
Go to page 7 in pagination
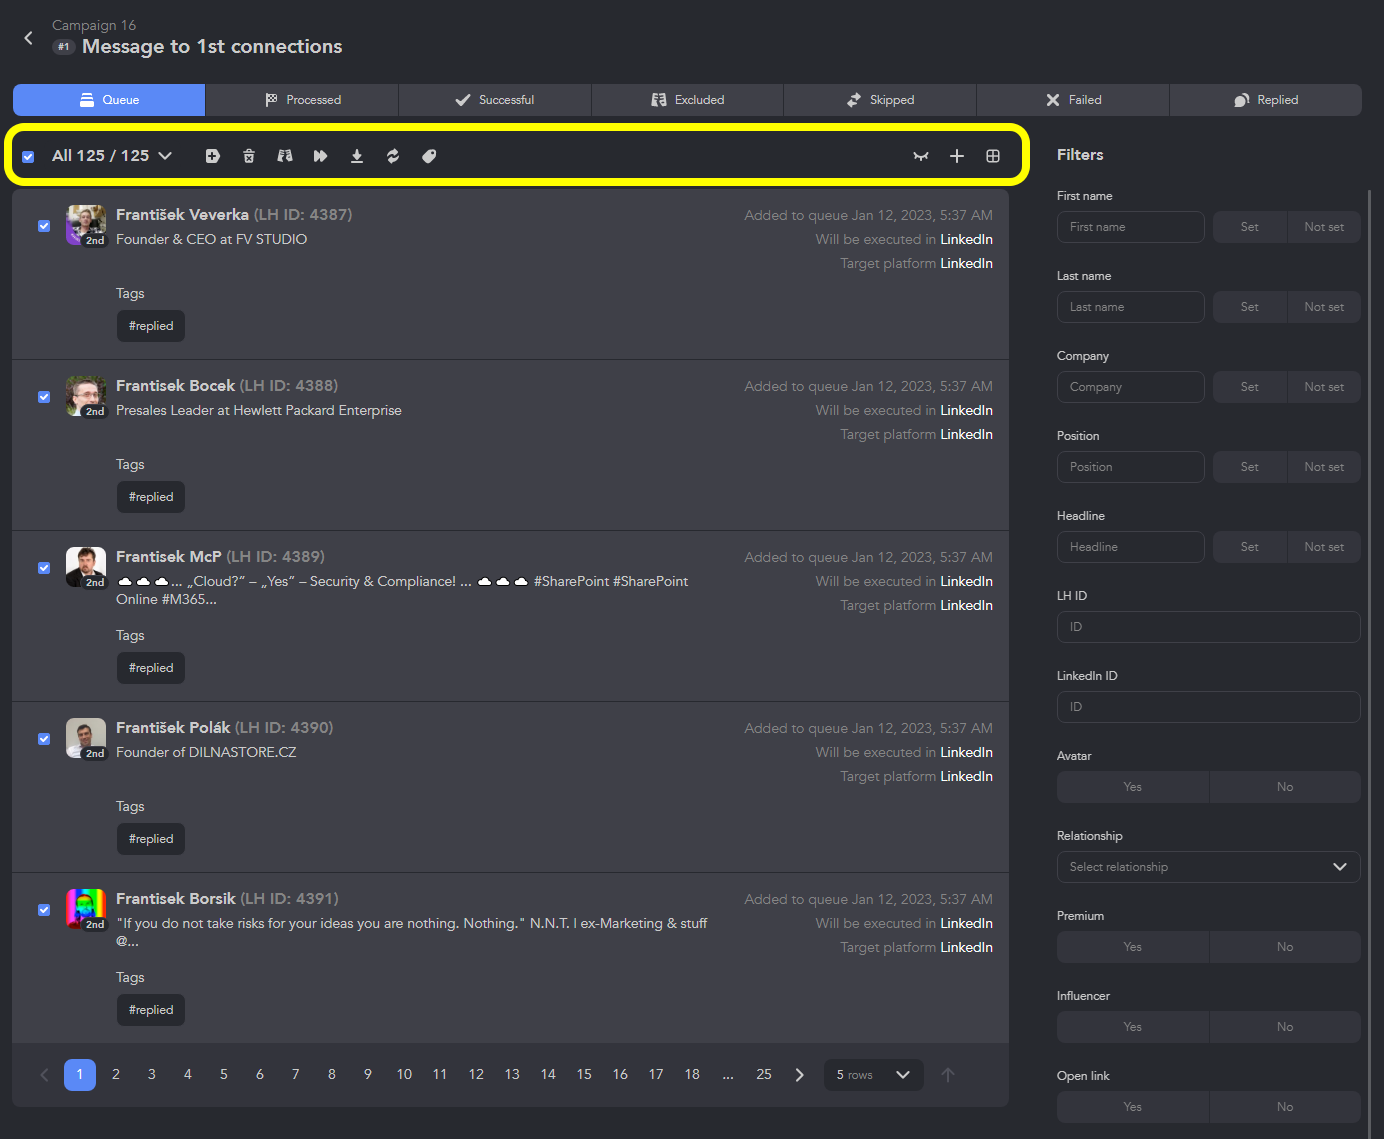coord(296,1075)
